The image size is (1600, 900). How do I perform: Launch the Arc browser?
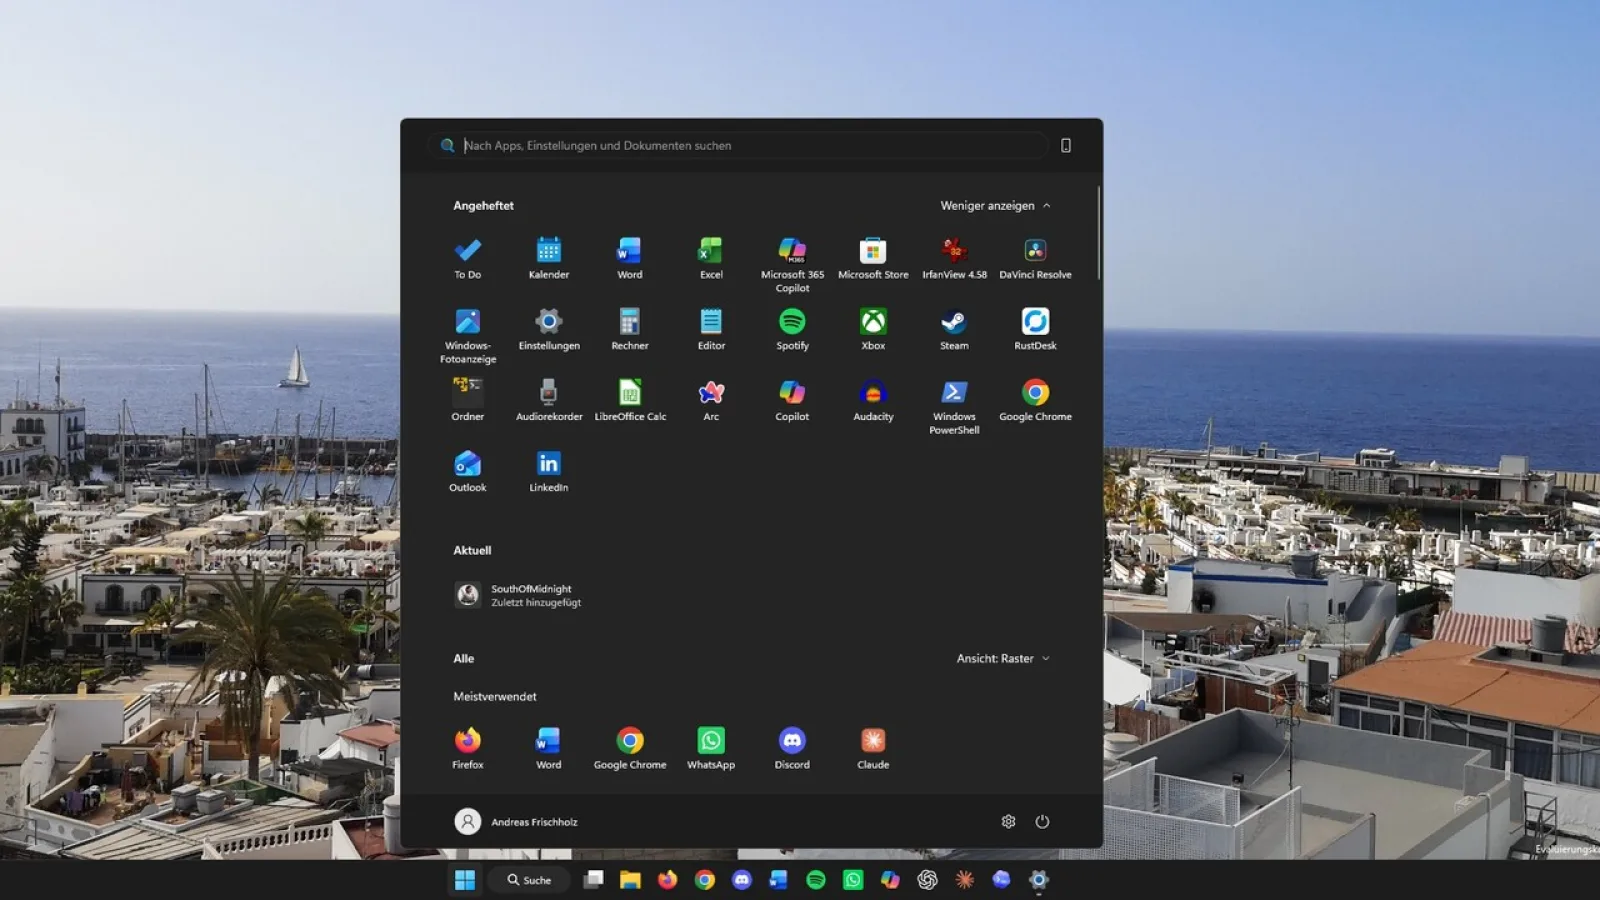(x=711, y=400)
